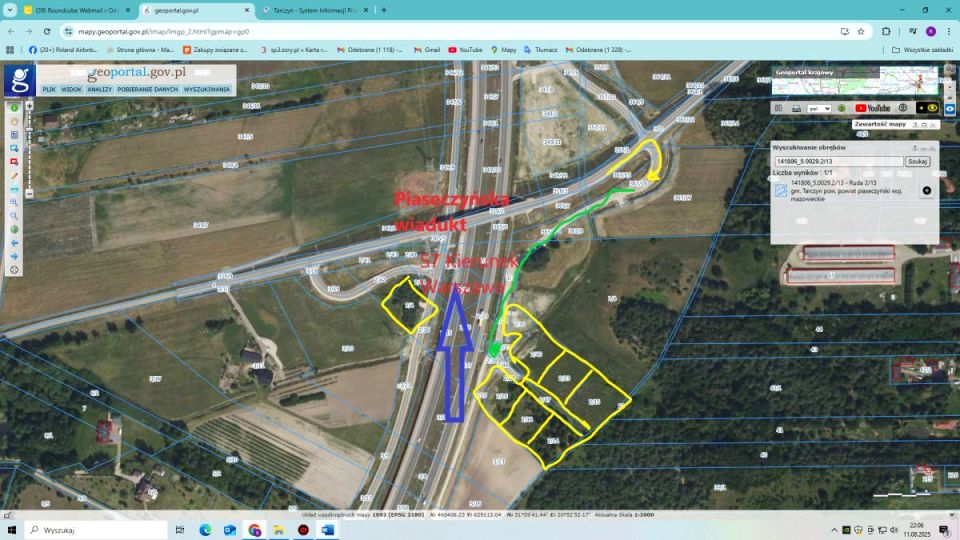Click the YouTube logo in map toolbar
Screen dimensions: 960x540
873,108
